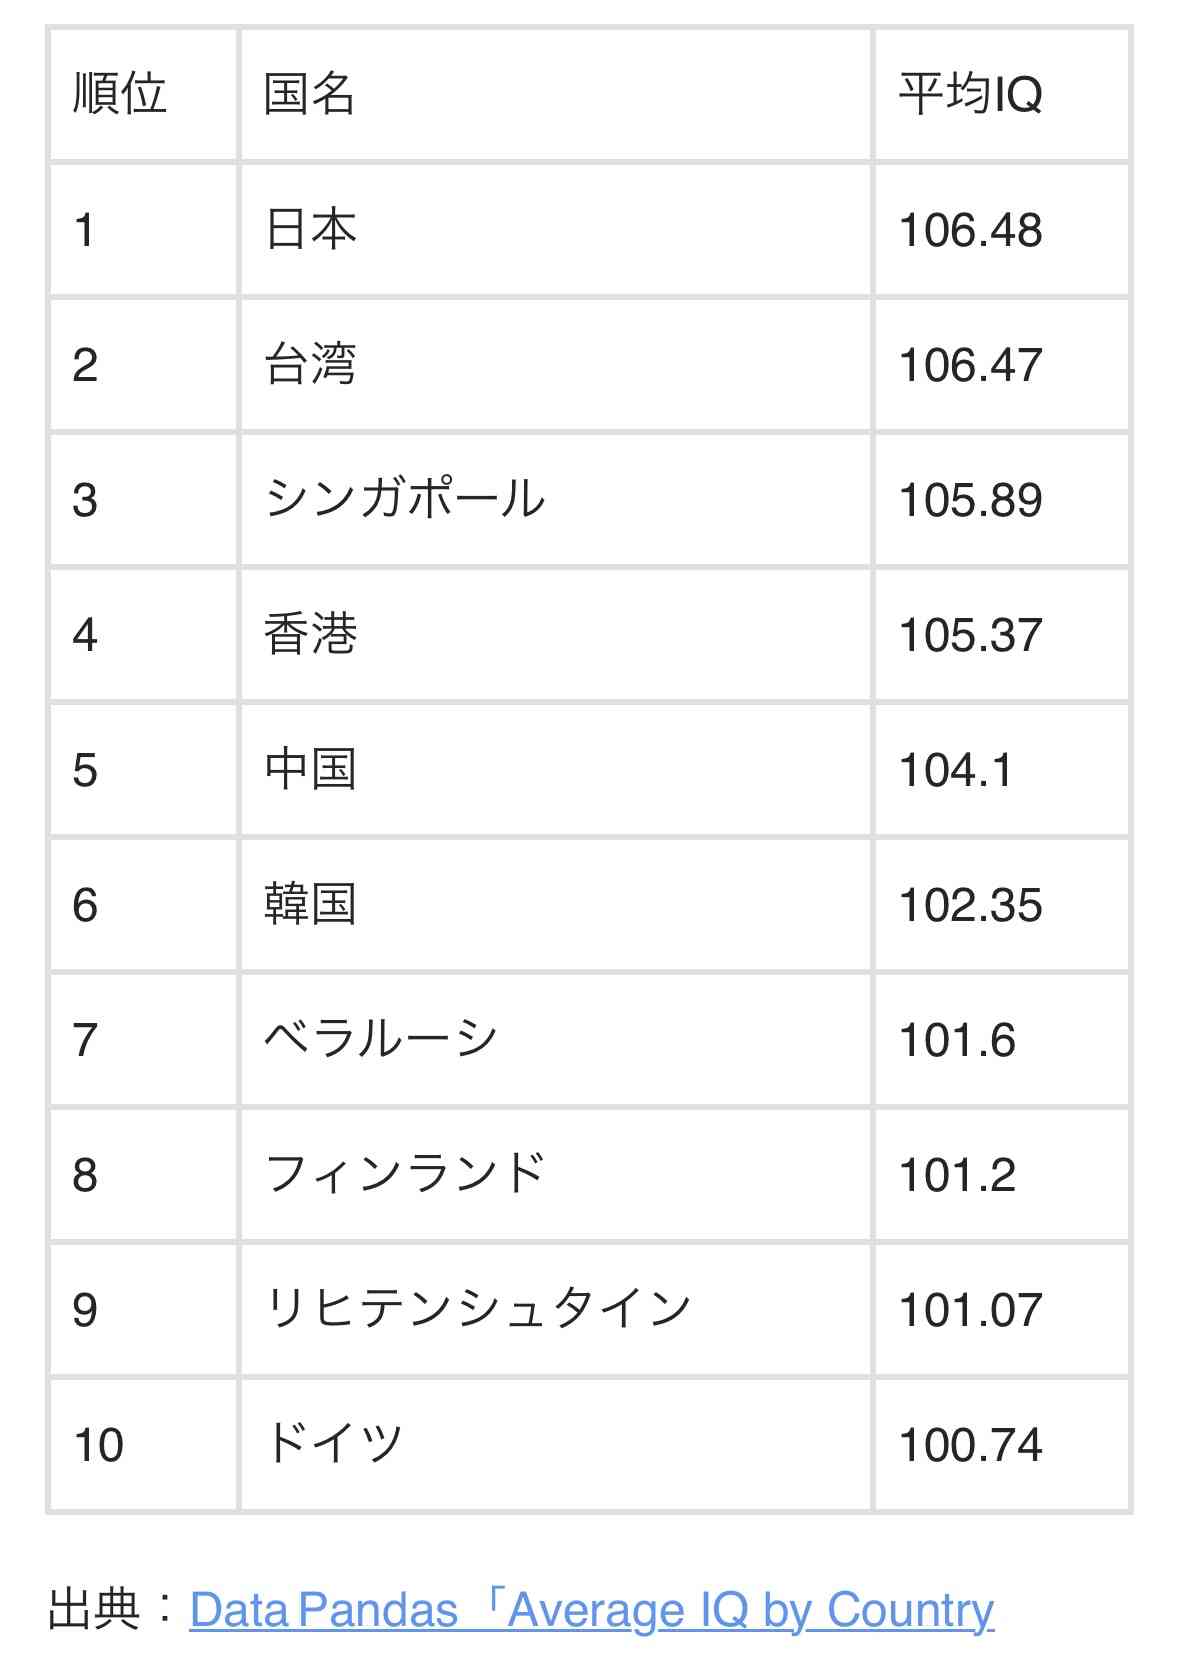
Task: Click the 105.89 IQ value
Action: [970, 500]
